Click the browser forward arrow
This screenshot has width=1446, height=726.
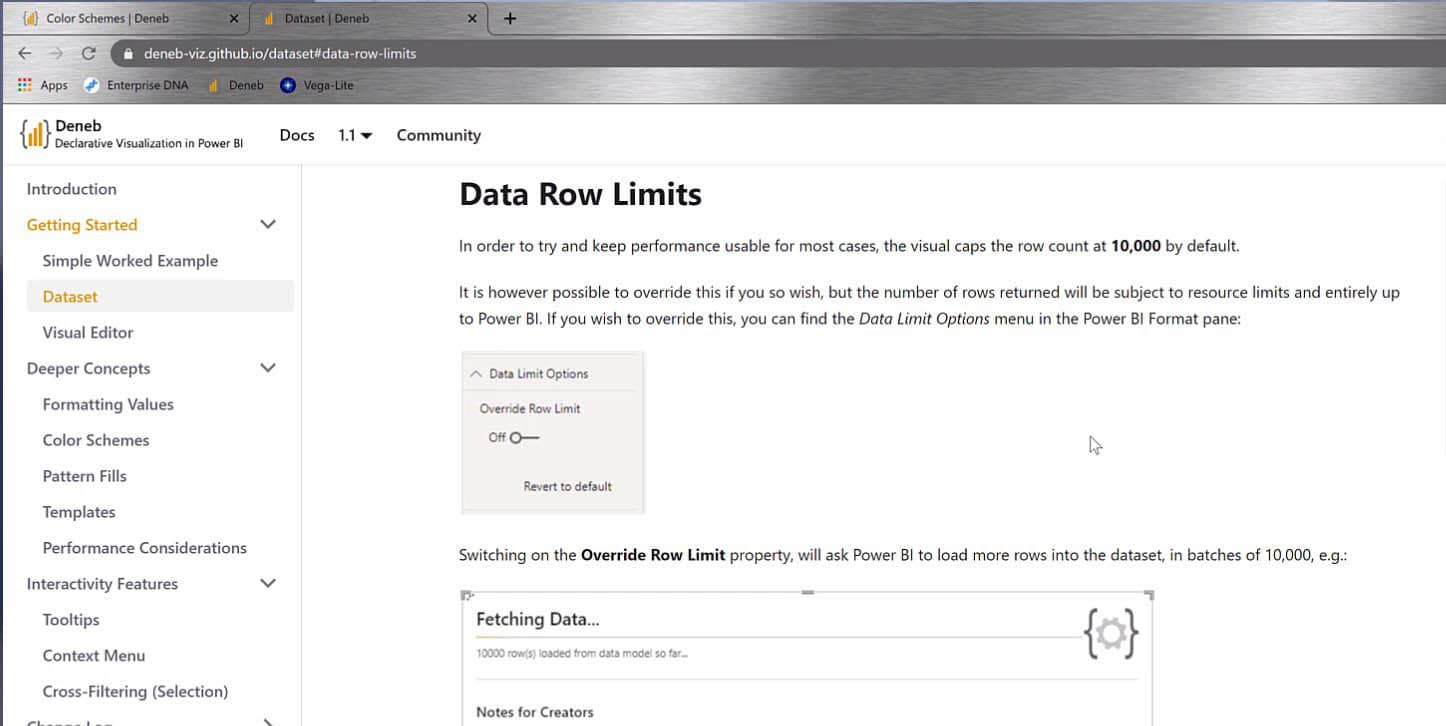56,53
